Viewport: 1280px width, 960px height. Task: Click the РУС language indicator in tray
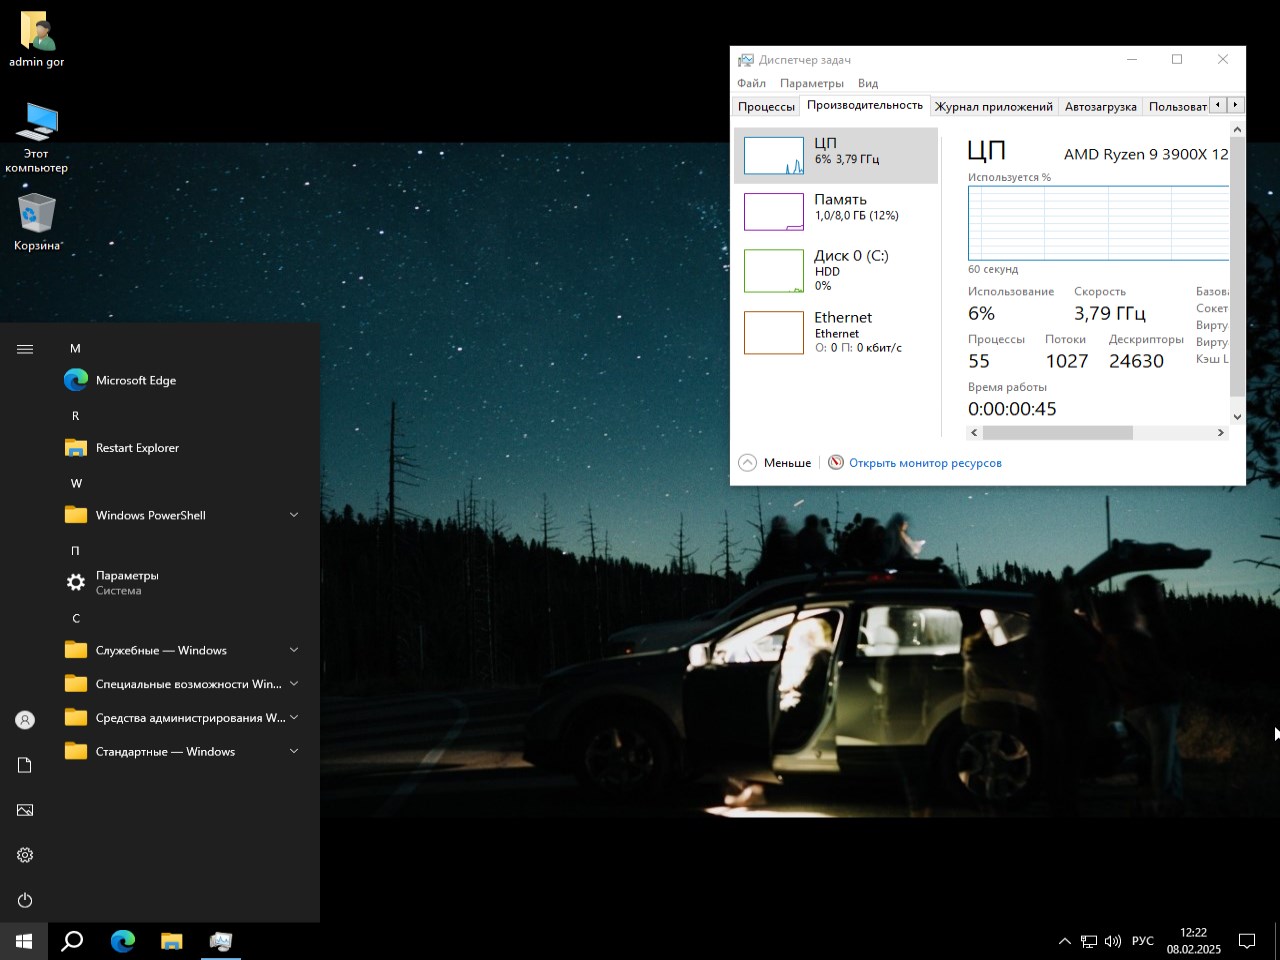tap(1142, 940)
